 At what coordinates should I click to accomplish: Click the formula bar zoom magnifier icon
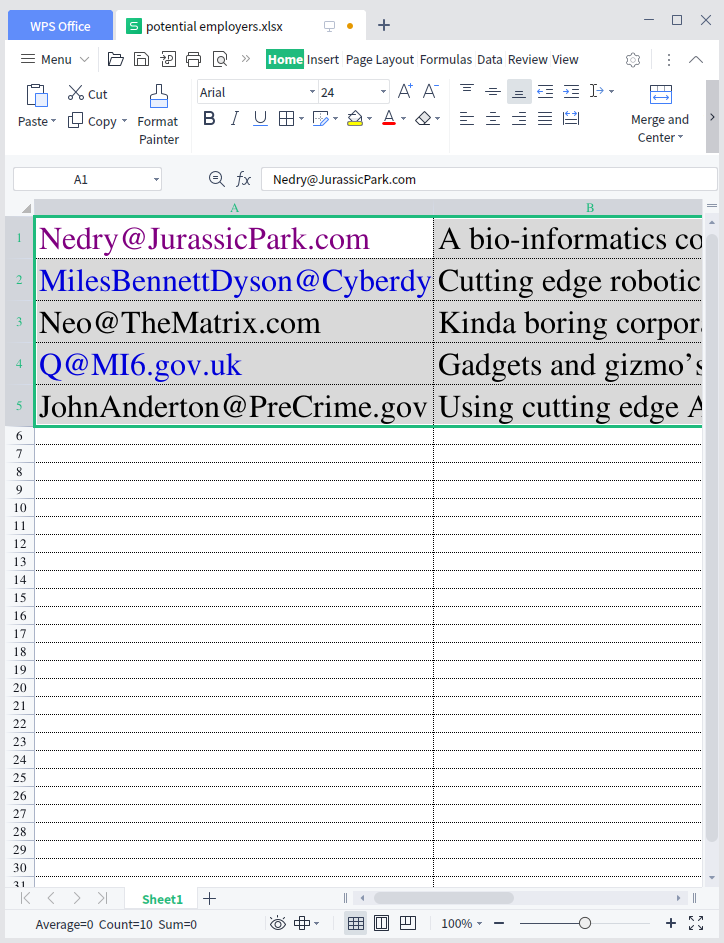tap(216, 179)
